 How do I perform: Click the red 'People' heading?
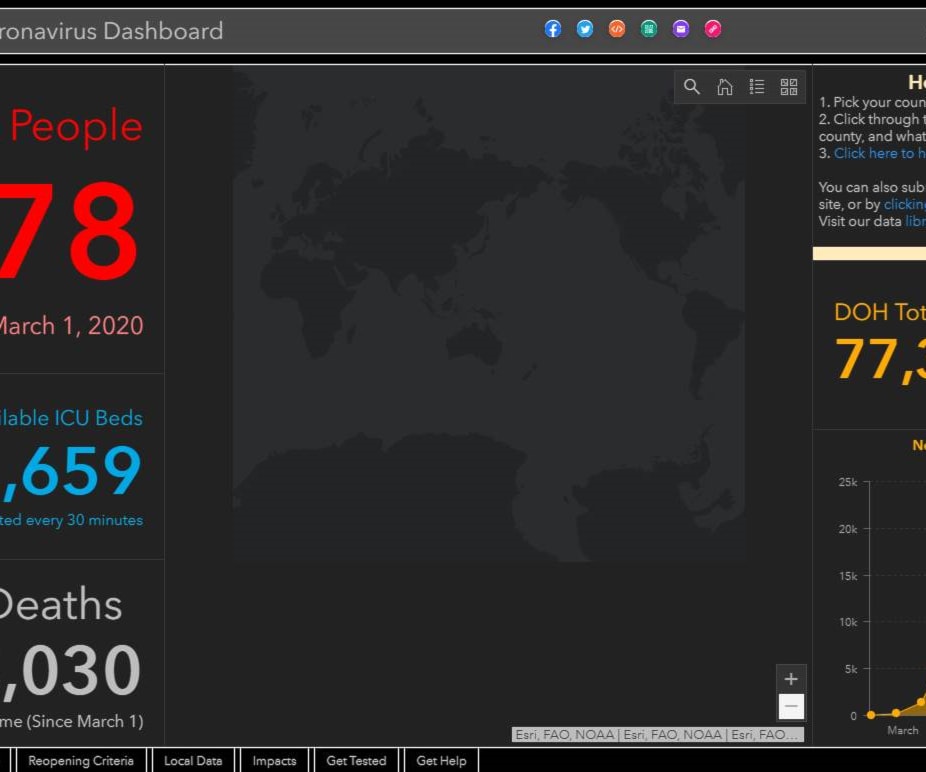(x=77, y=126)
